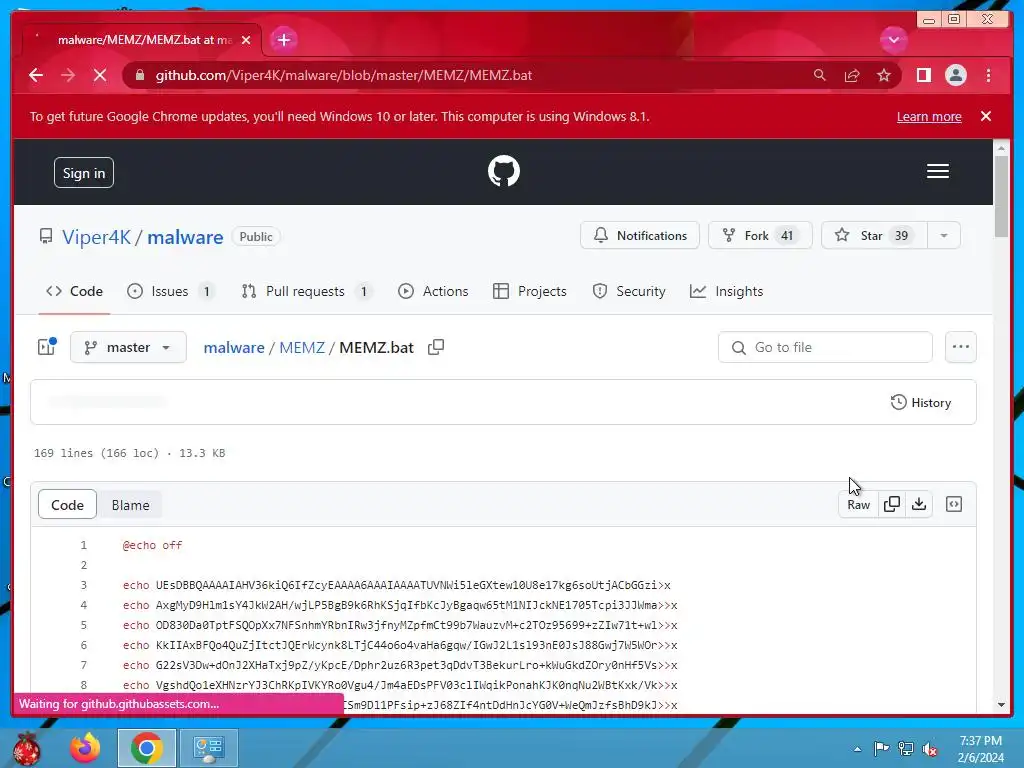This screenshot has width=1024, height=768.
Task: Copy the file path icon
Action: pos(436,347)
